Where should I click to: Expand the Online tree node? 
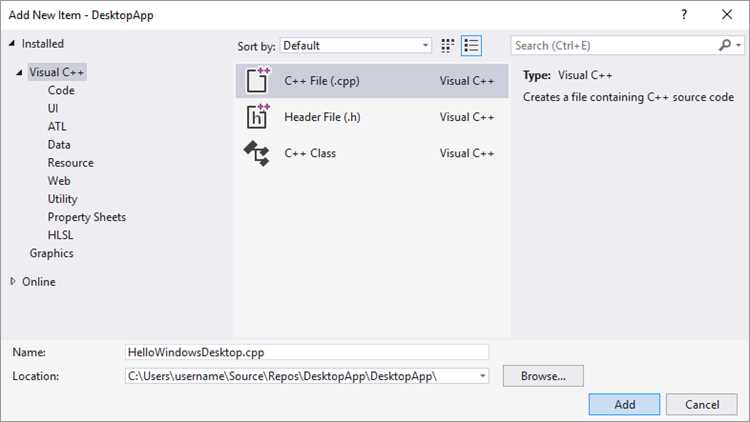(13, 281)
